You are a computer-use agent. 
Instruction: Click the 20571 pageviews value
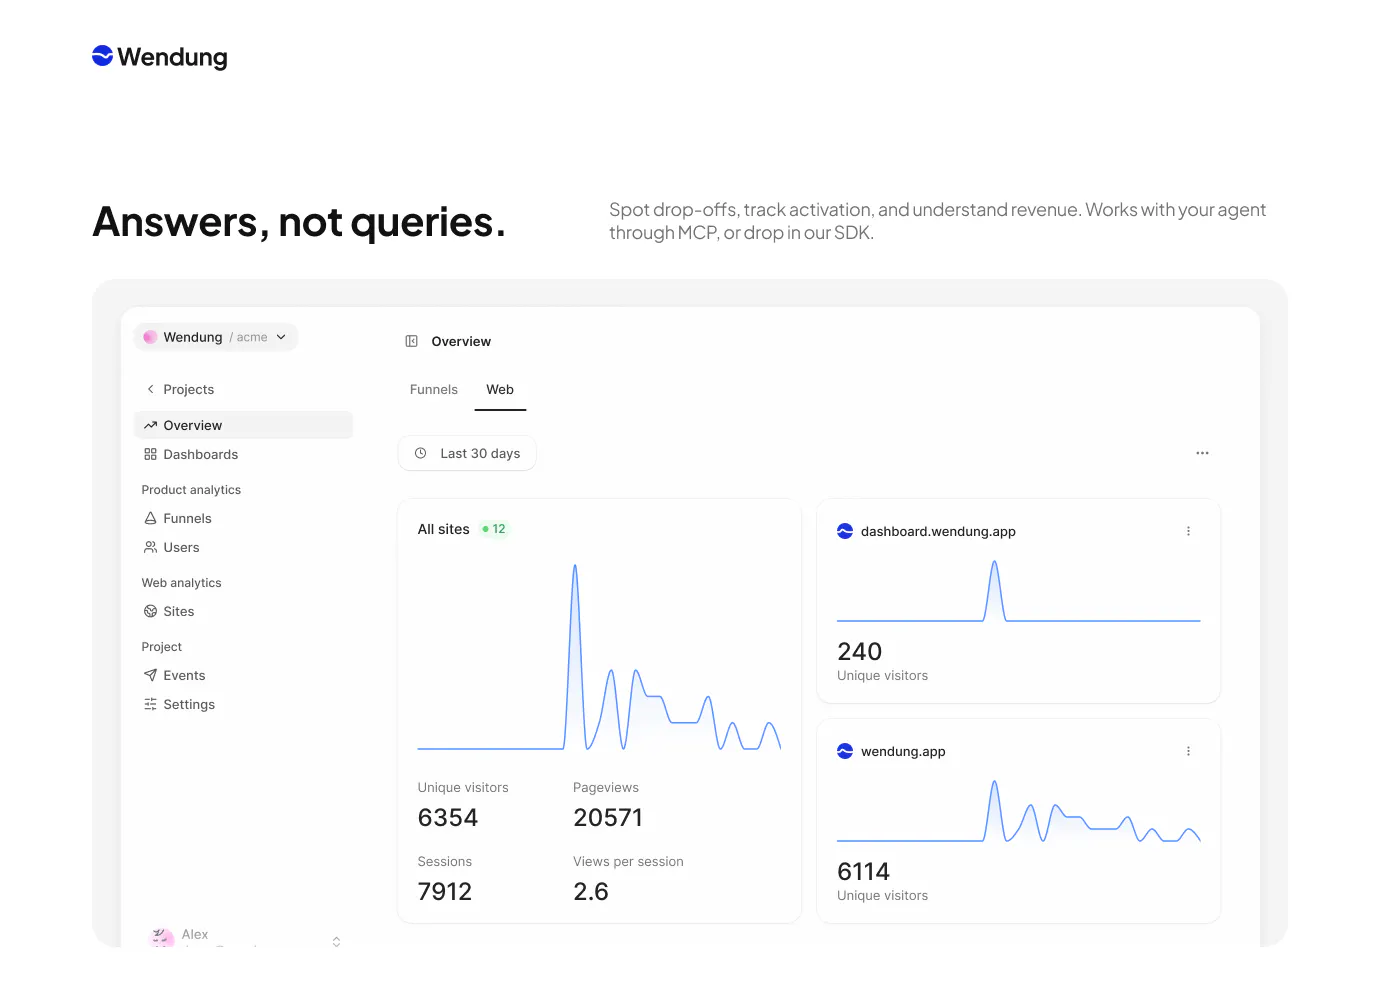pos(608,818)
